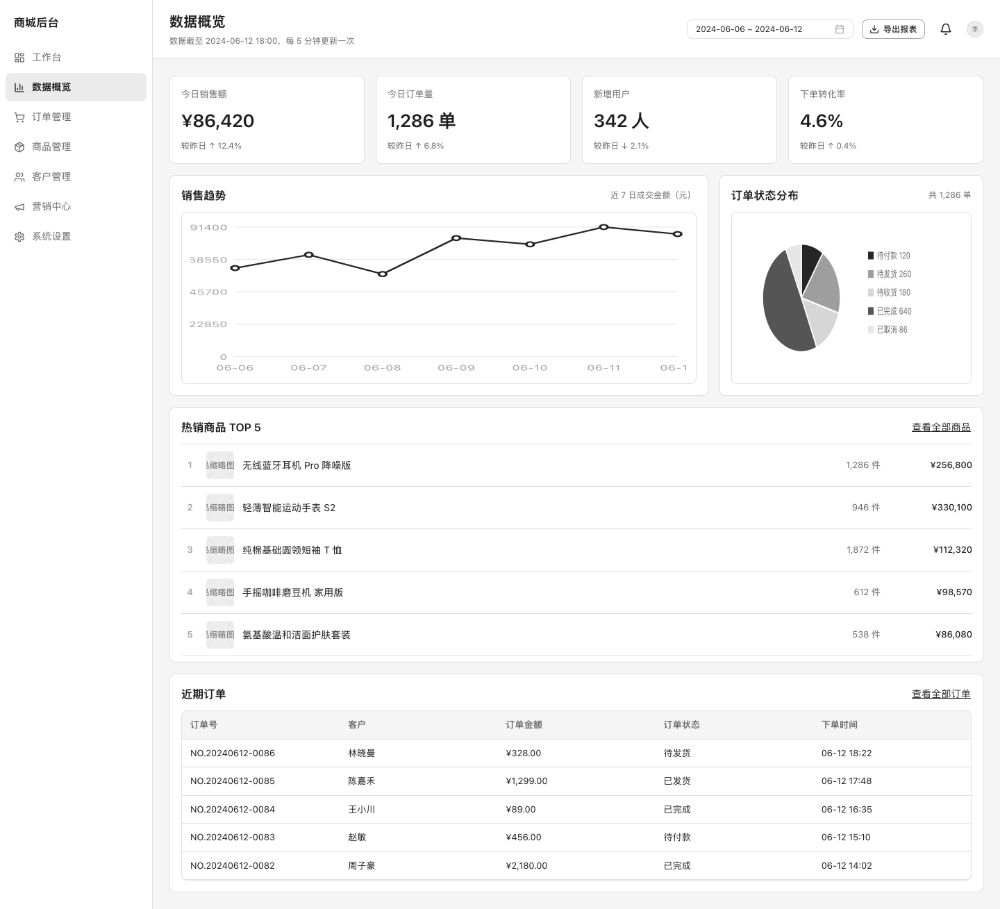
Task: Click the calendar icon in date range
Action: coord(839,29)
